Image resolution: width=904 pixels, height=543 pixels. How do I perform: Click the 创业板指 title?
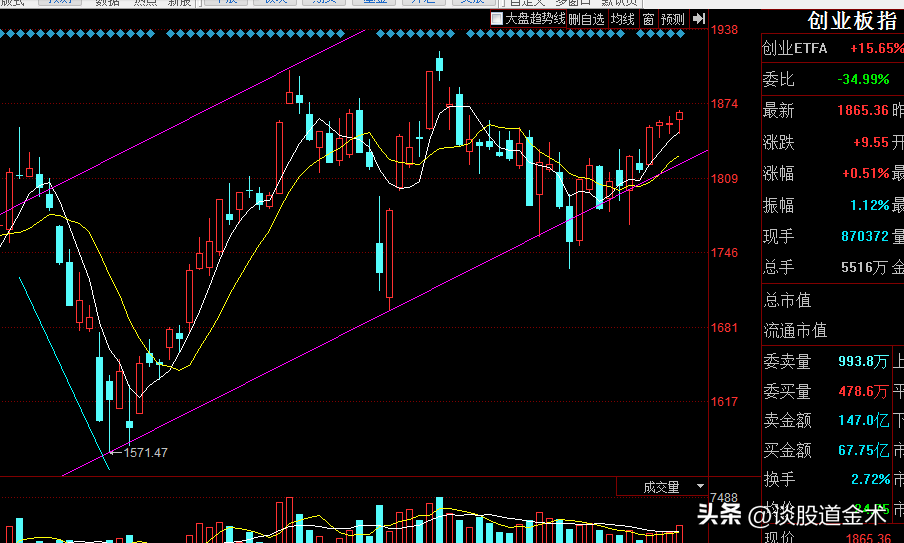coord(852,21)
